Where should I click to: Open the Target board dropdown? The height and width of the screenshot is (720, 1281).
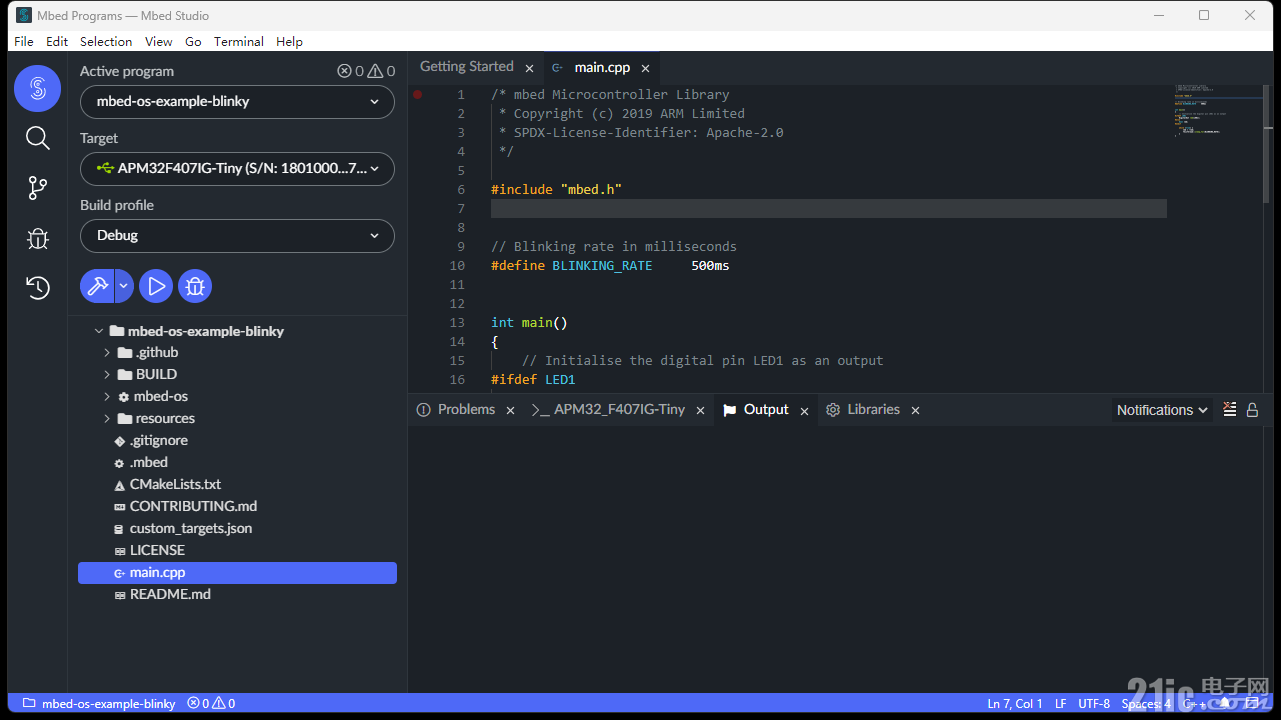click(237, 168)
